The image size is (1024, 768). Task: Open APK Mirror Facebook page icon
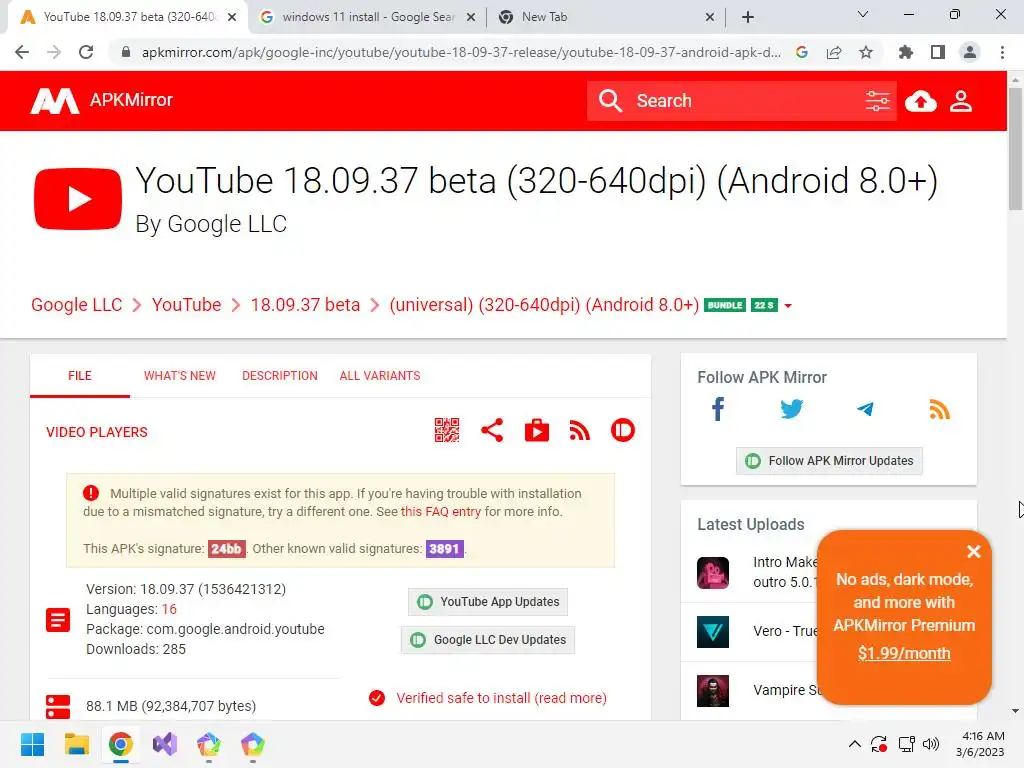718,409
